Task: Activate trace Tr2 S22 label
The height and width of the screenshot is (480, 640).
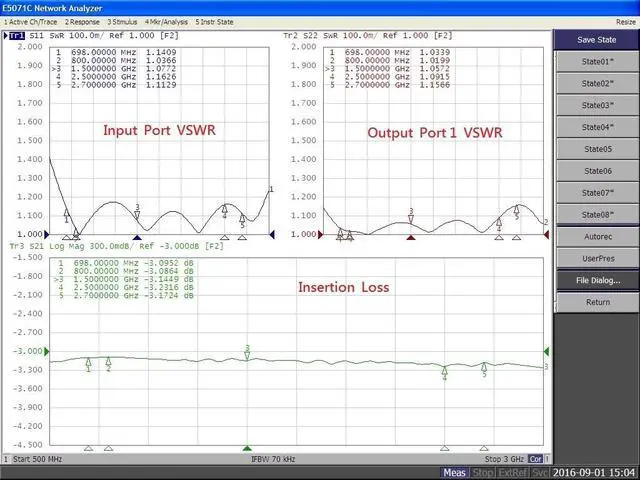Action: coord(300,36)
